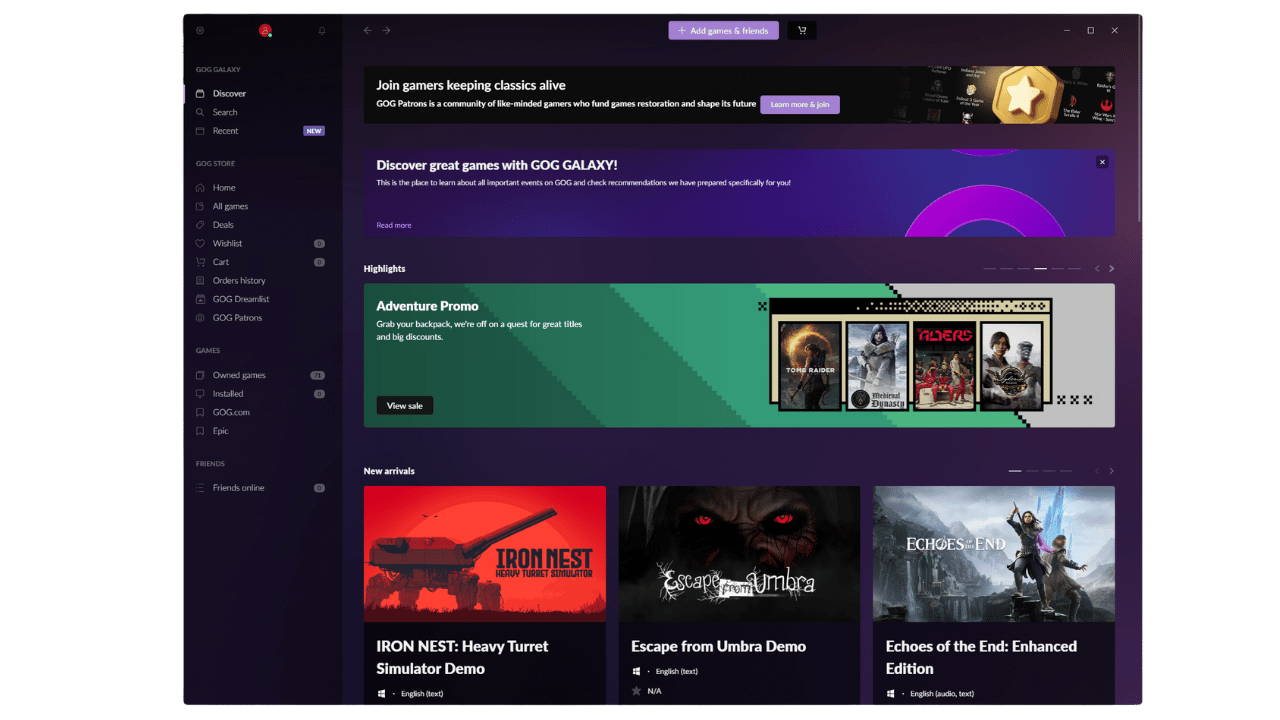Click the Installed count badge
Screen dimensions: 1280x720
[319, 394]
